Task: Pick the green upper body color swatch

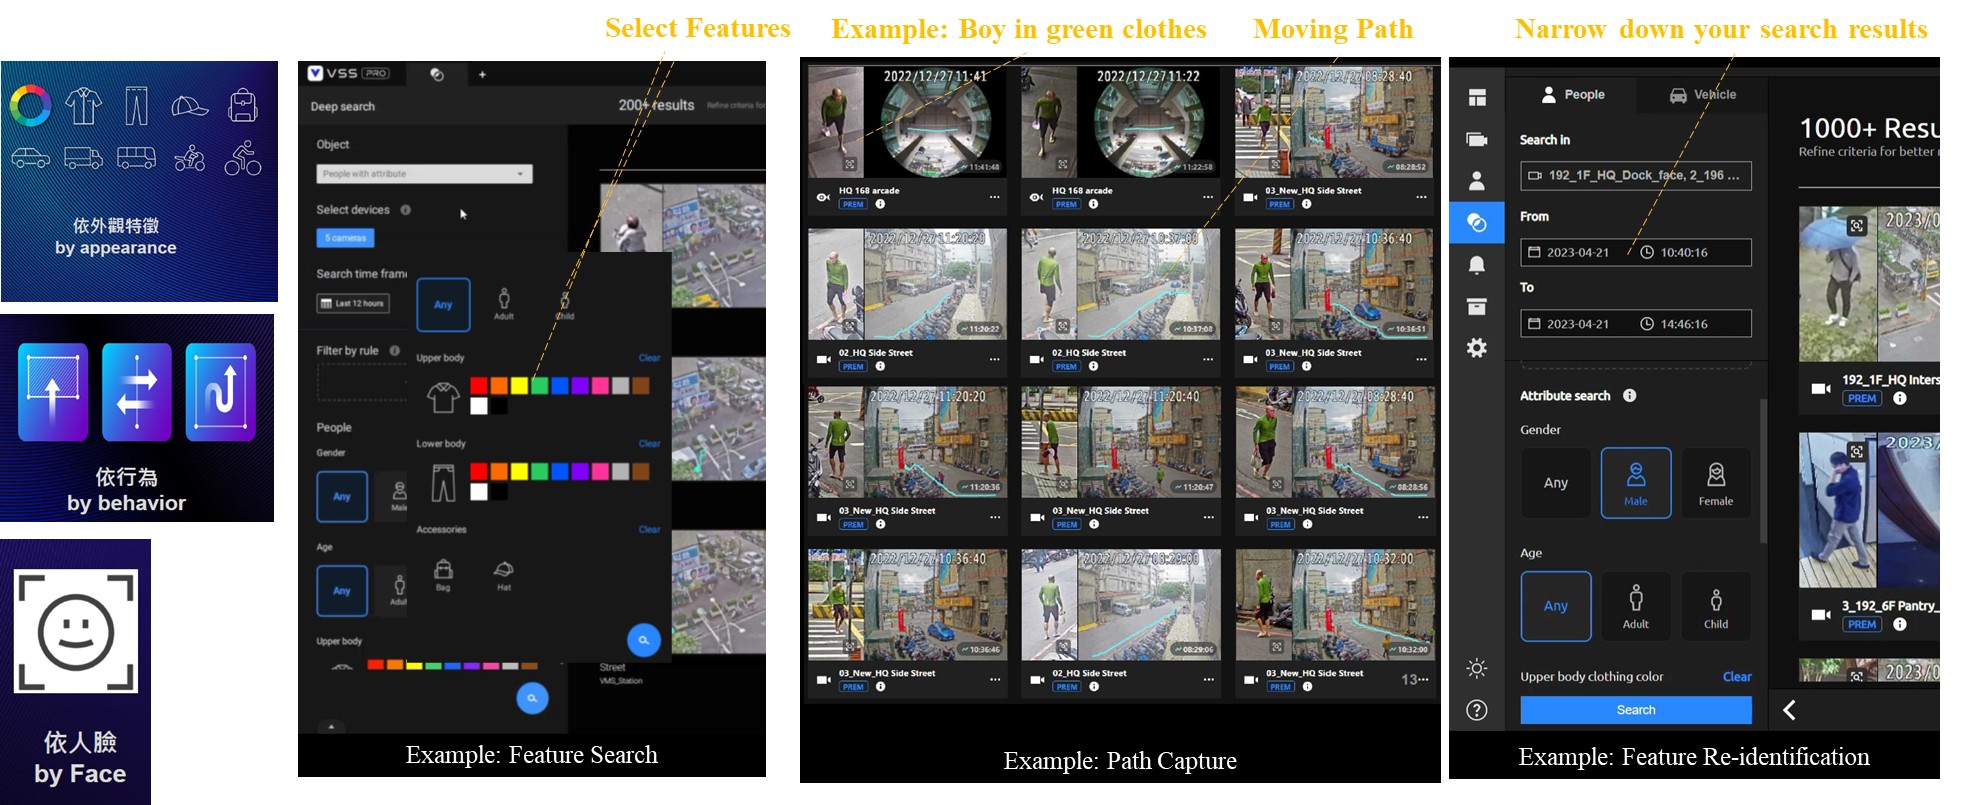Action: [539, 386]
